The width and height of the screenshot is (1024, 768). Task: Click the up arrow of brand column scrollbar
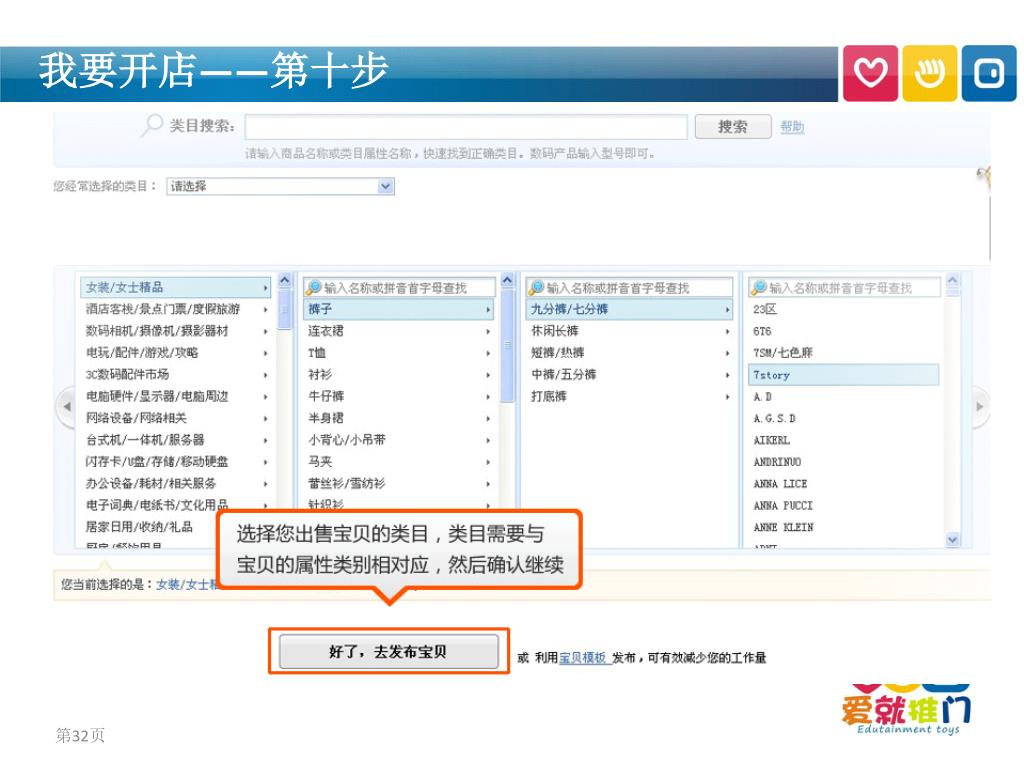click(x=952, y=280)
